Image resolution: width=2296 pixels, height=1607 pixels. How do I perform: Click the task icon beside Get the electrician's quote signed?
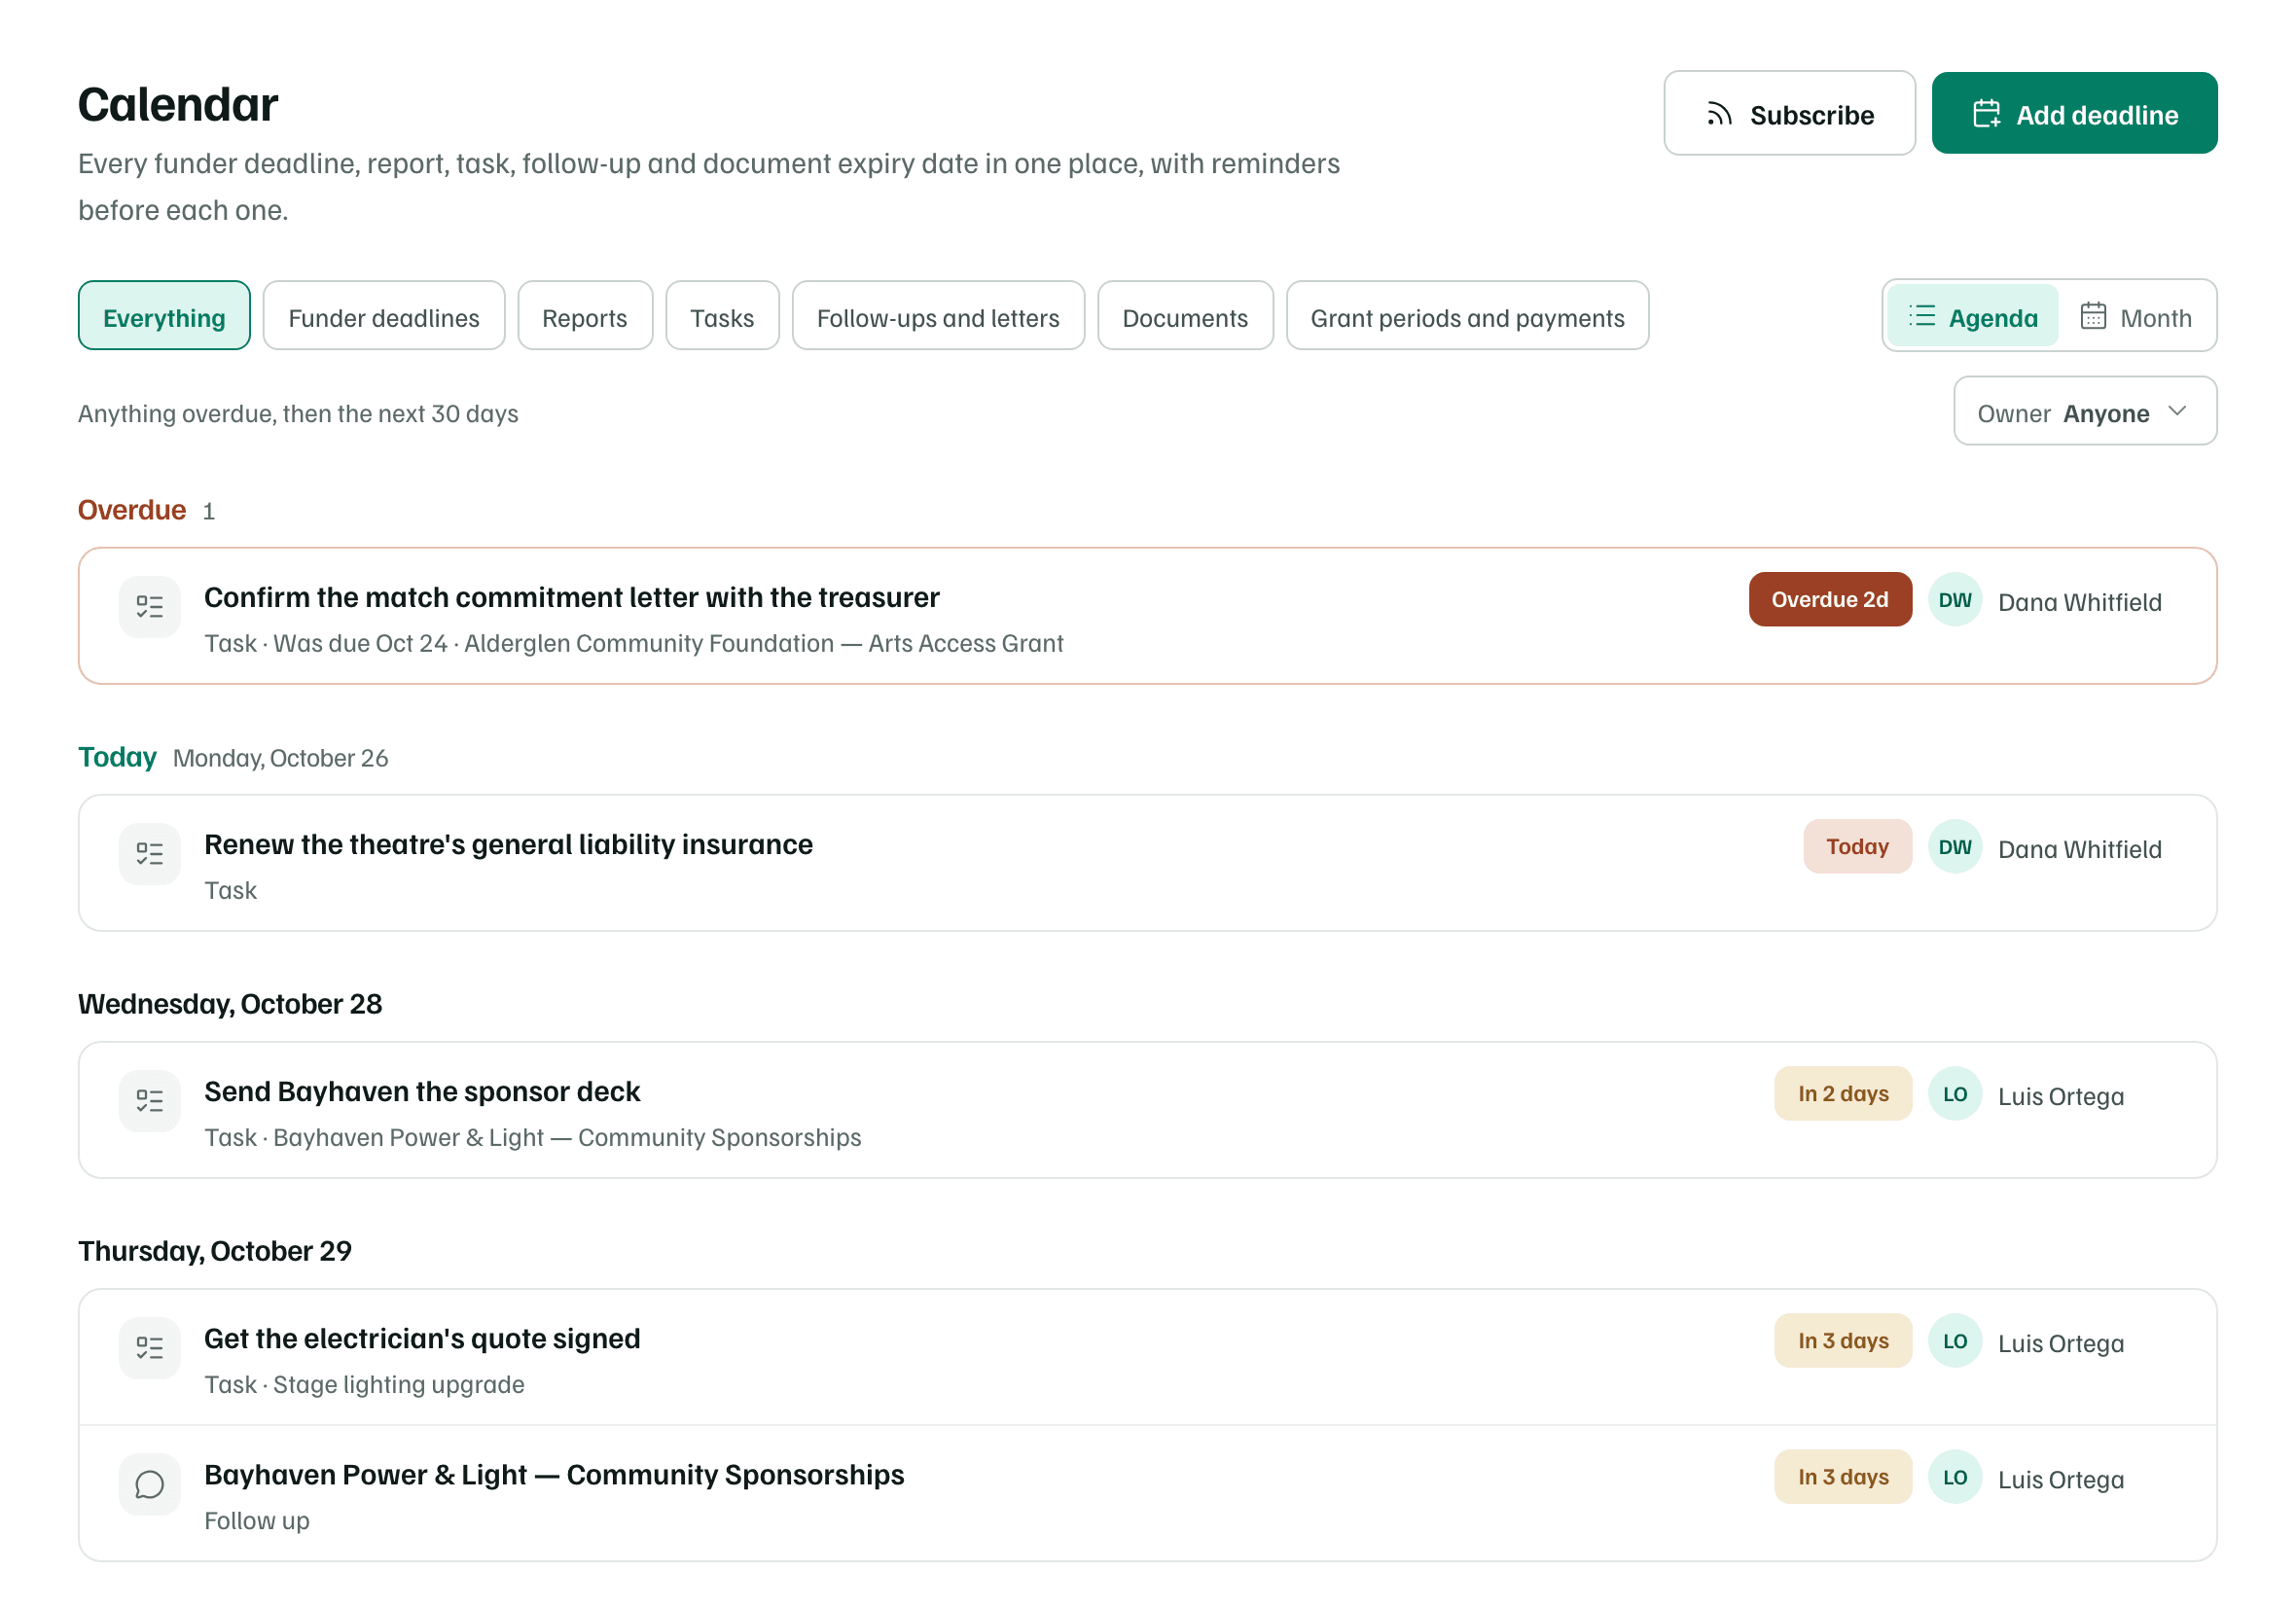pos(149,1347)
